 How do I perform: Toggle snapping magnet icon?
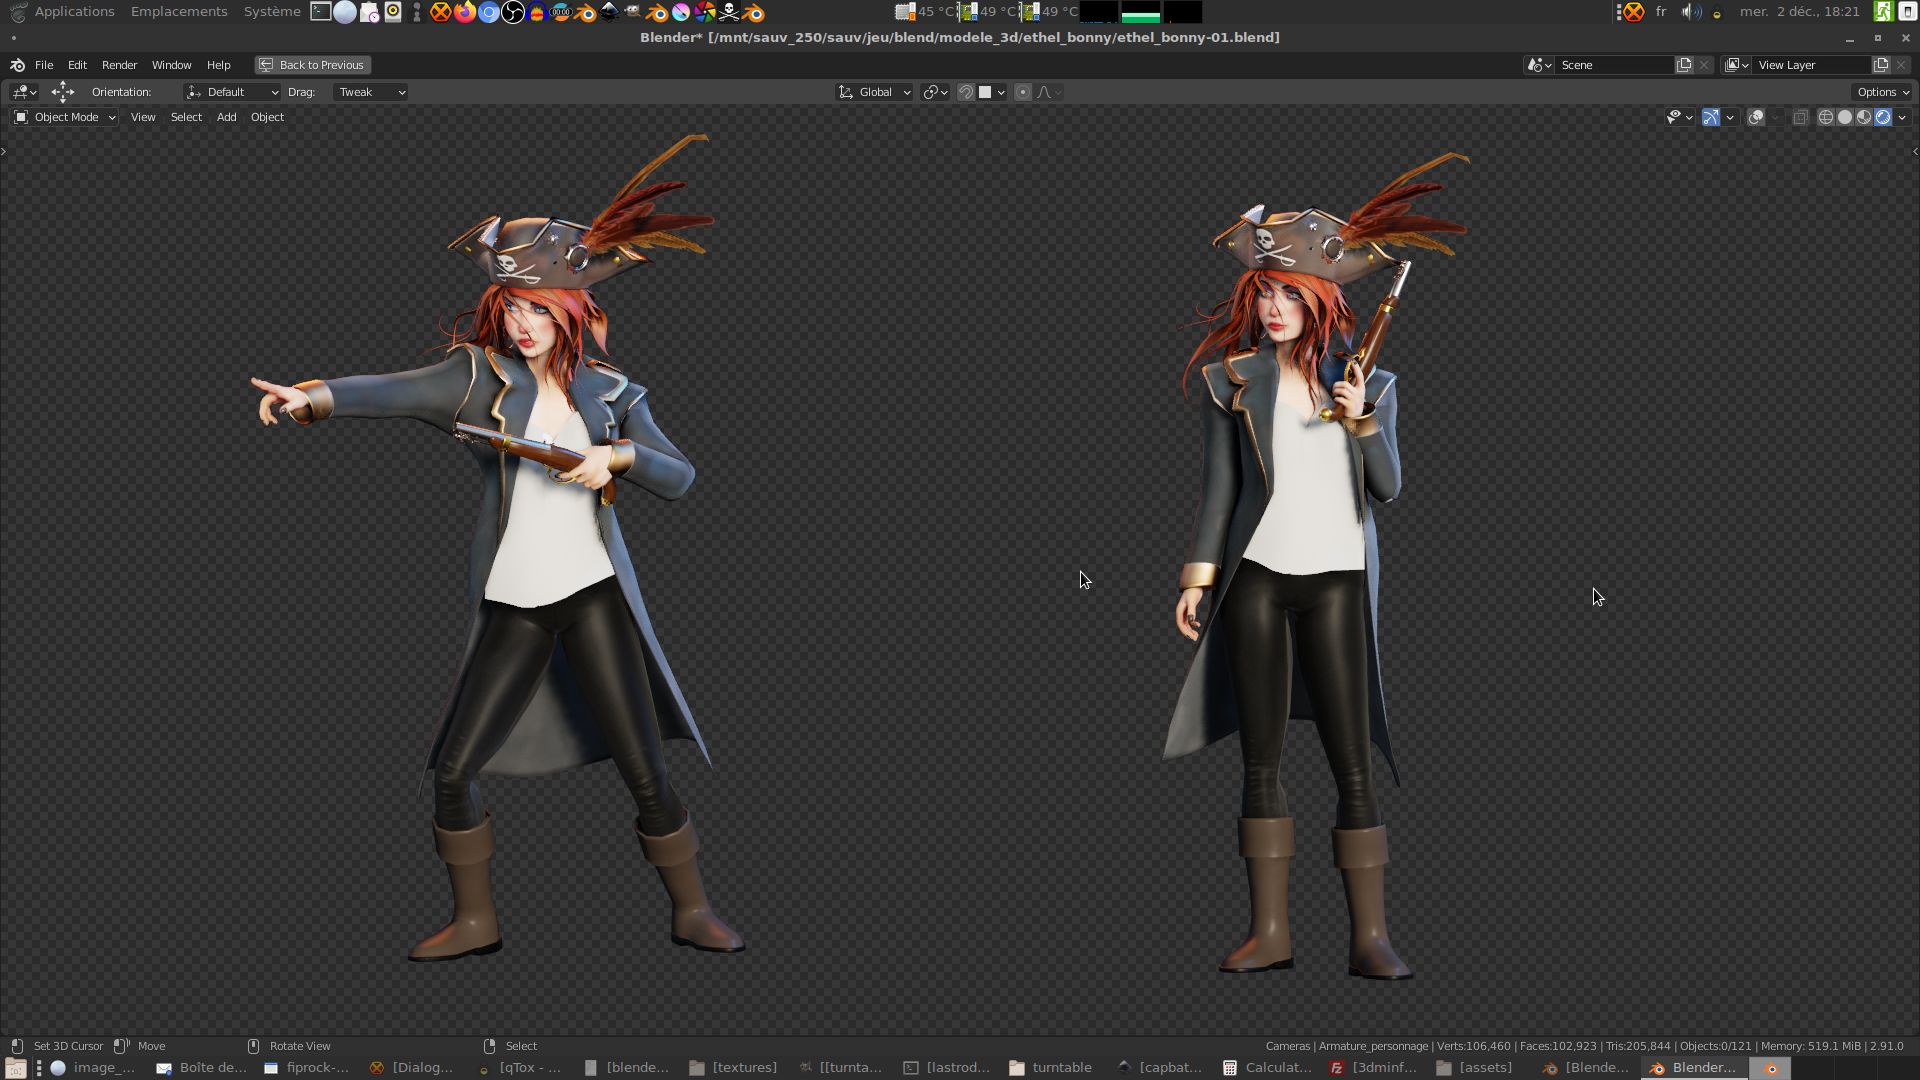966,92
